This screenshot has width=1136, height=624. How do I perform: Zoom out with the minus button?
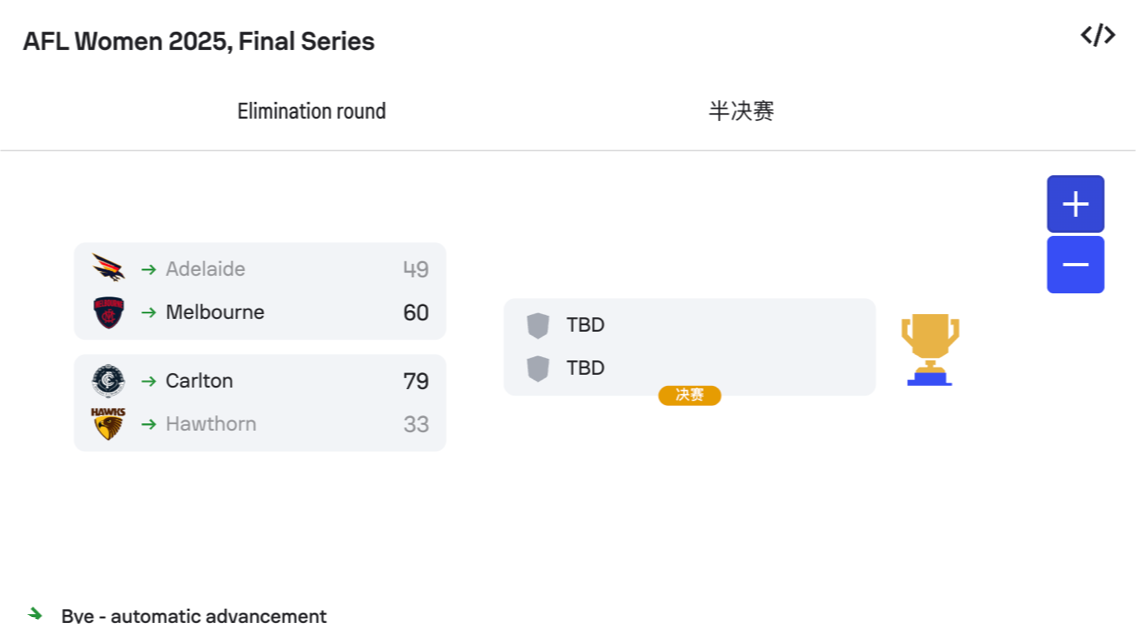click(1075, 265)
